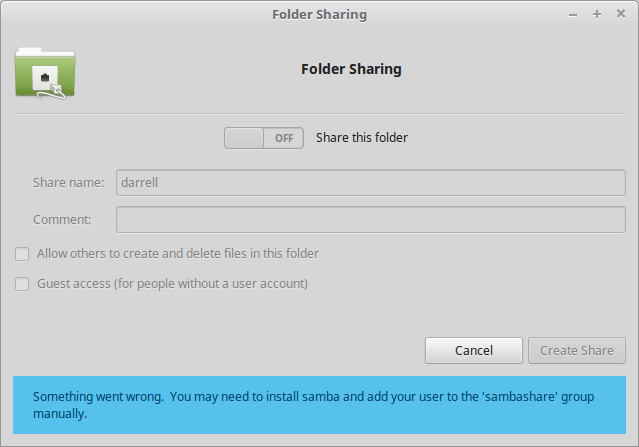
Task: Click the 'Share name:' label
Action: coord(68,183)
